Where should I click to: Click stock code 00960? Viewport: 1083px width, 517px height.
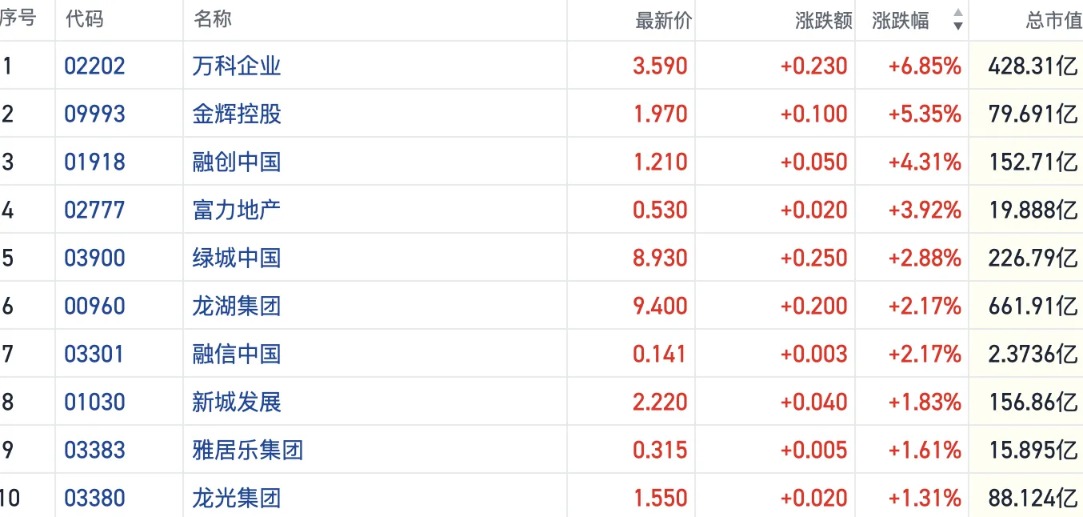[x=95, y=306]
